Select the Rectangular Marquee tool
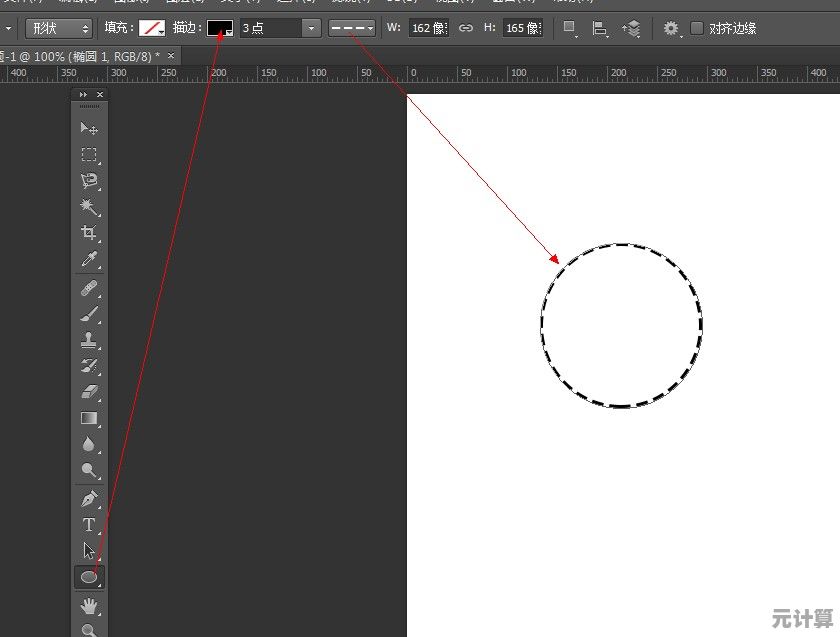 click(x=89, y=155)
